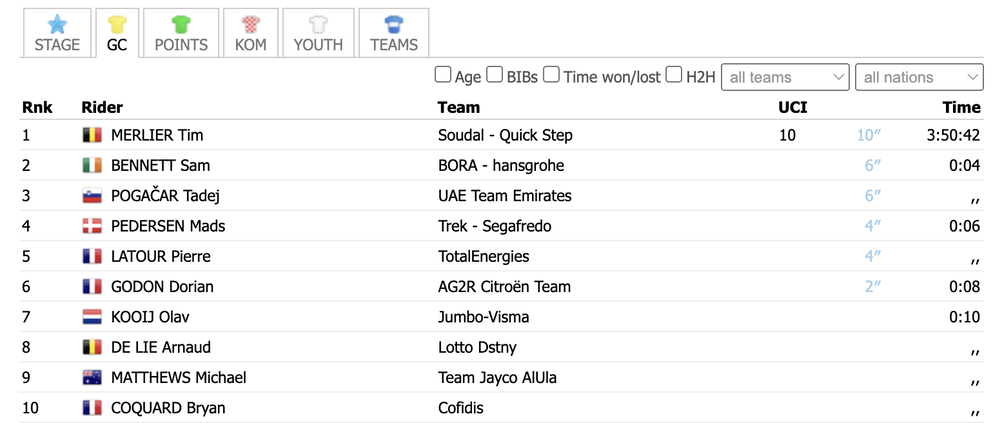Image resolution: width=1000 pixels, height=423 pixels.
Task: Toggle the Time won/lost checkbox
Action: 552,75
